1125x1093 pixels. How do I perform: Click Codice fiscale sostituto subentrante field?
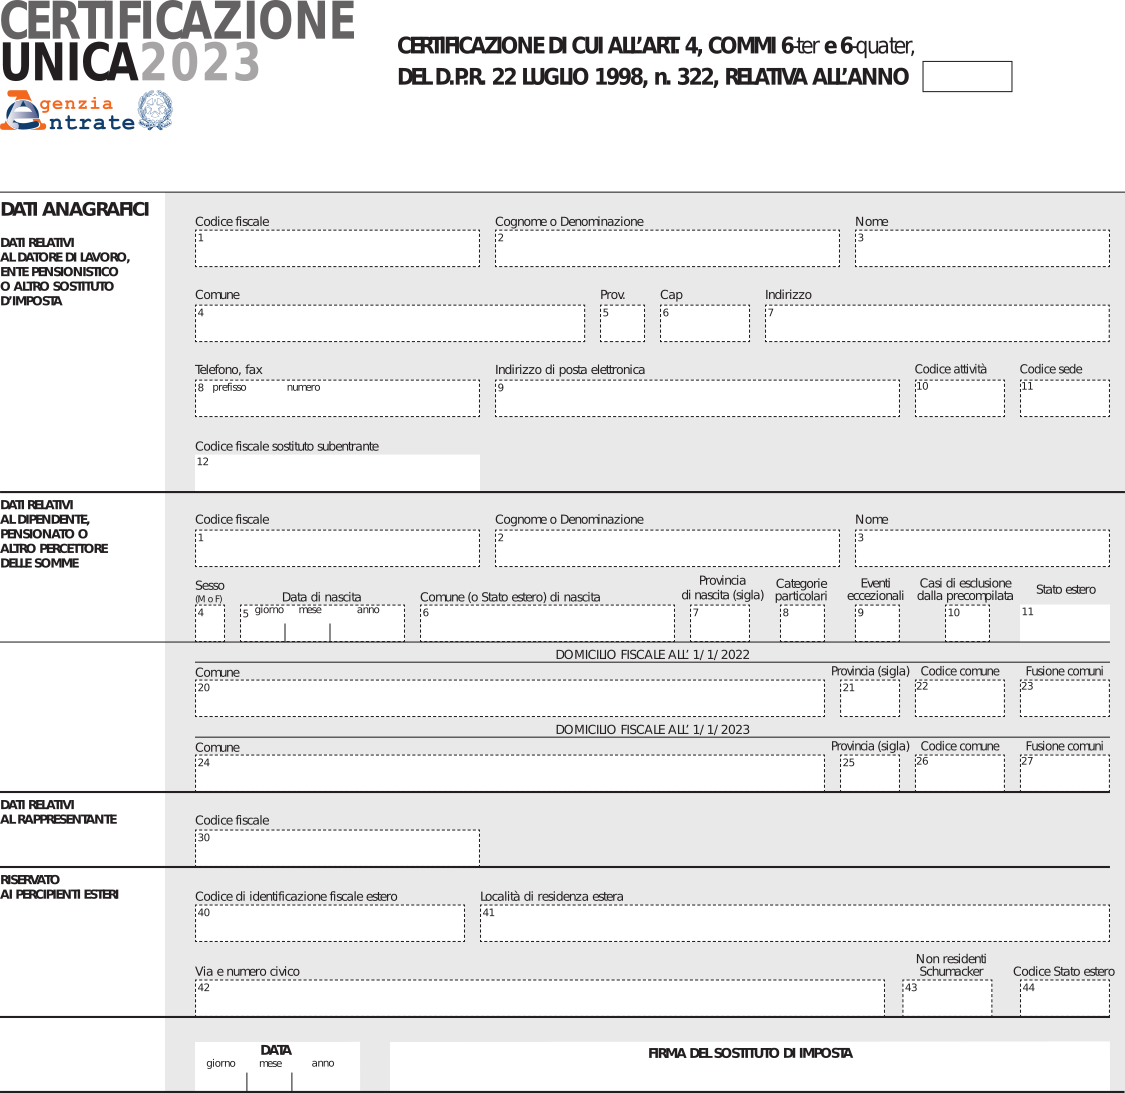(x=337, y=472)
